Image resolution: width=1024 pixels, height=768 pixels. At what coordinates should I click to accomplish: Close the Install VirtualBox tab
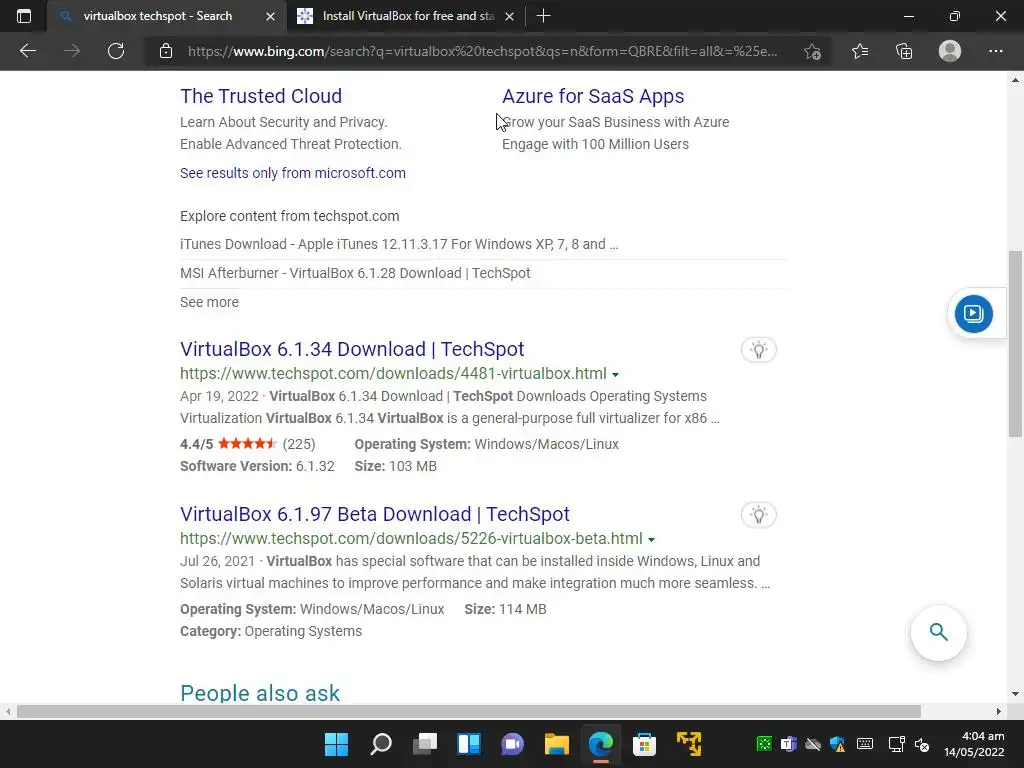pos(509,16)
